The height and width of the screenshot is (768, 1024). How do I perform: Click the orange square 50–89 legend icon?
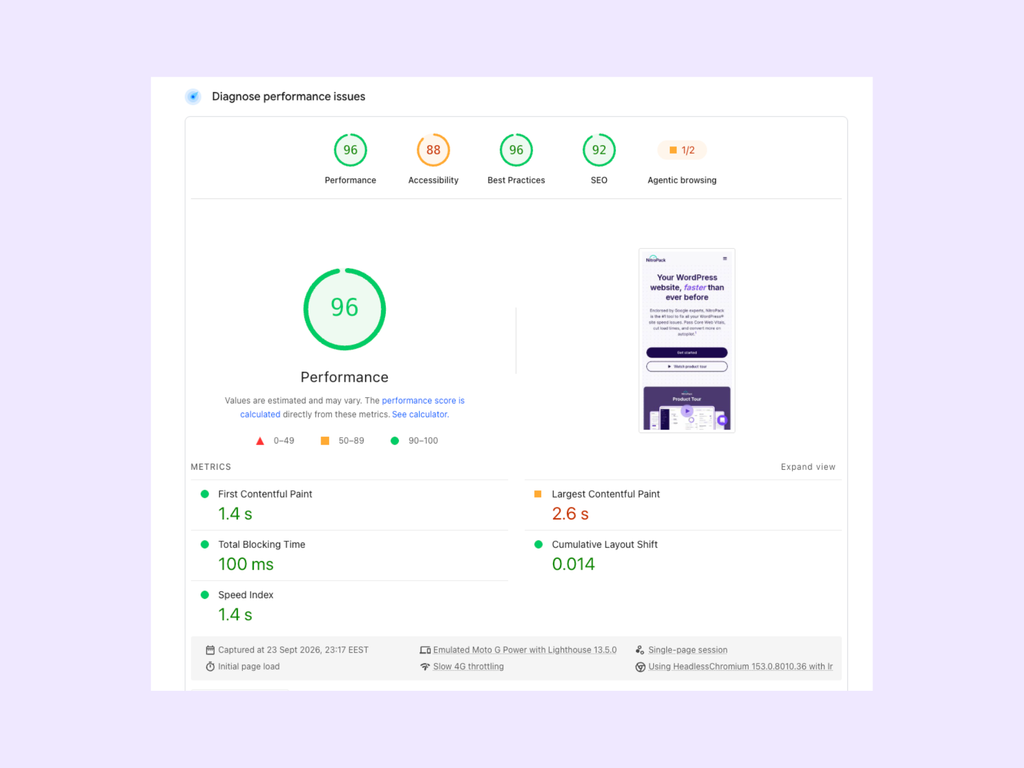325,441
